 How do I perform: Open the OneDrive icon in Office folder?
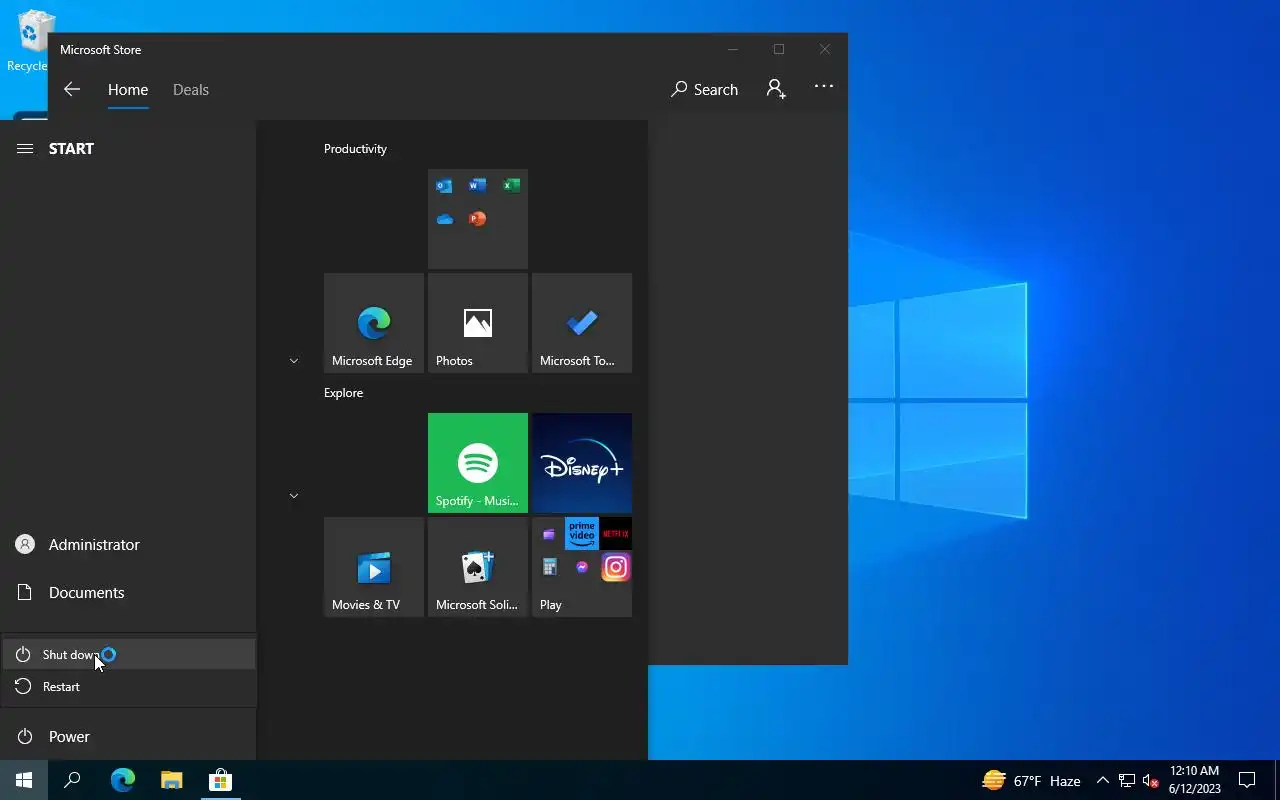(x=445, y=219)
